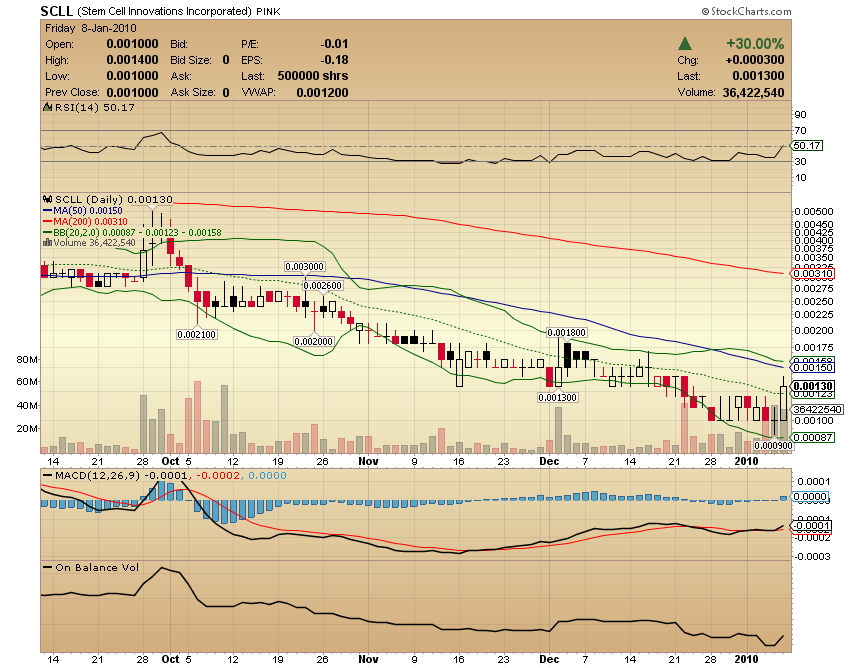Click the volume bars icon in the legend
850x668 pixels.
pyautogui.click(x=48, y=242)
